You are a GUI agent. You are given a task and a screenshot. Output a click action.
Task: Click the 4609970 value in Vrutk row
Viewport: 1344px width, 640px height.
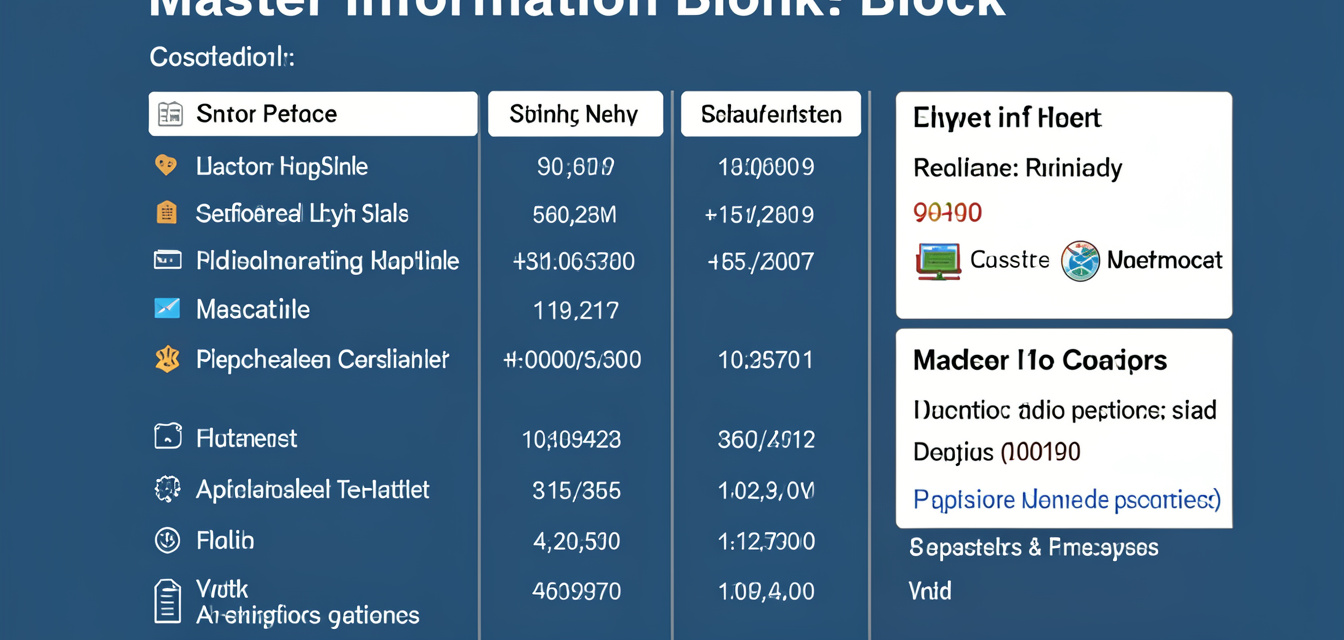(x=577, y=591)
